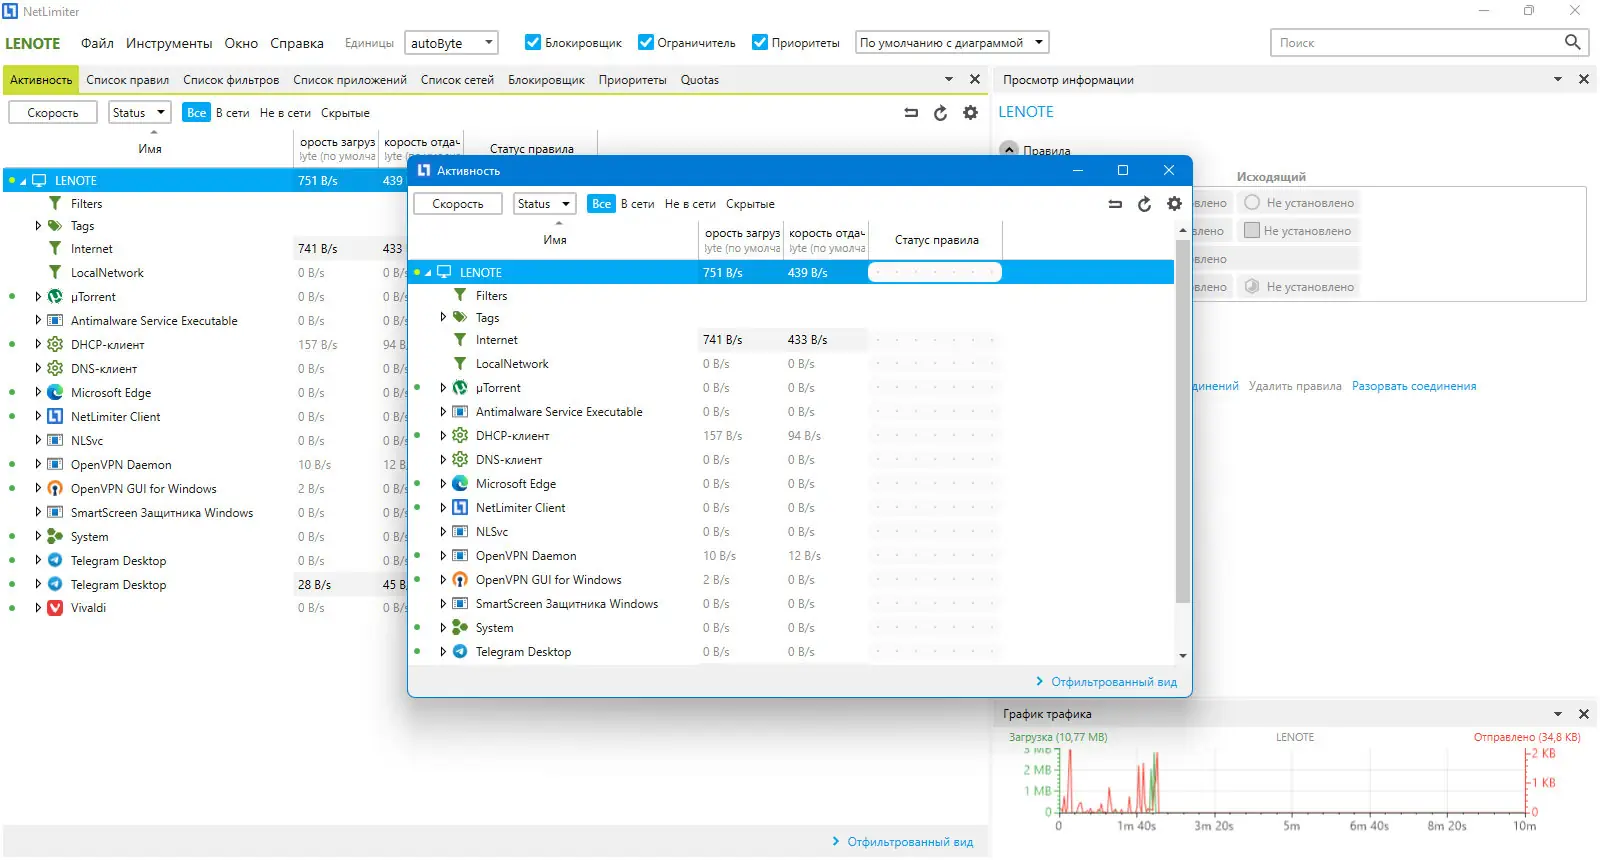Click the NetLimiter Client icon in the floating window

click(x=460, y=508)
